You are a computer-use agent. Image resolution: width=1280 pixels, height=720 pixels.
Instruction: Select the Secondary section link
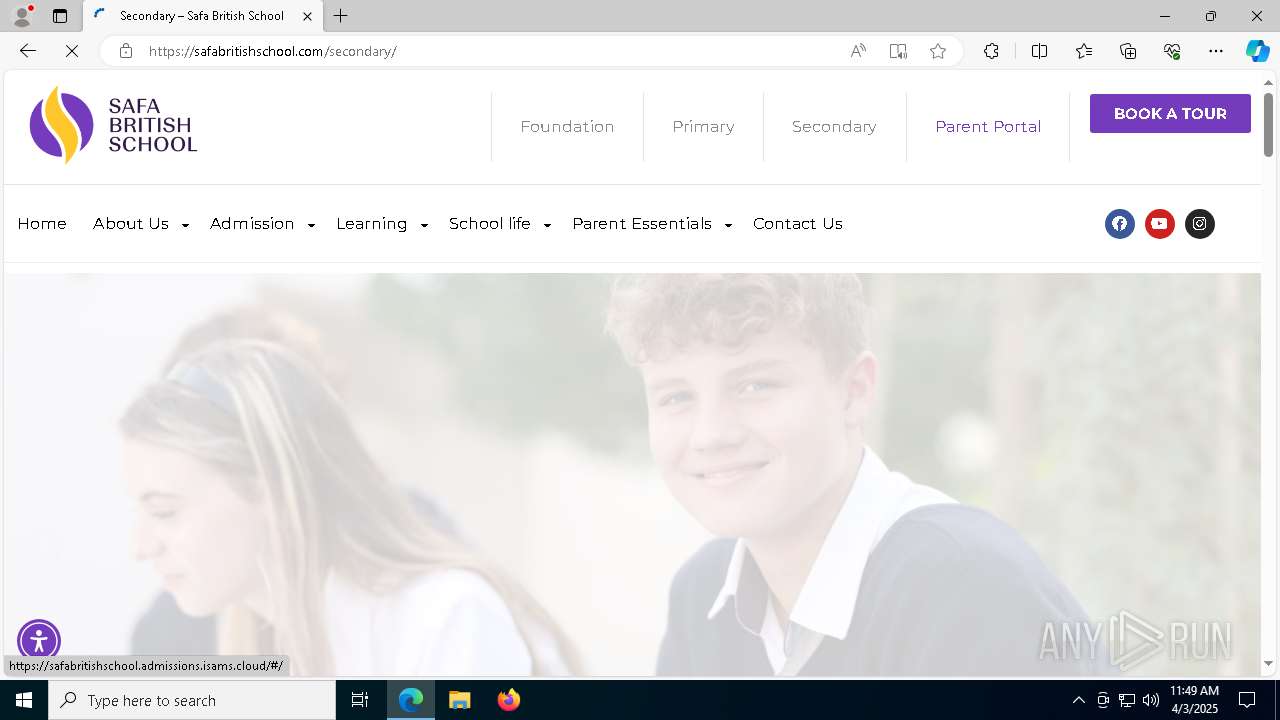pyautogui.click(x=834, y=127)
